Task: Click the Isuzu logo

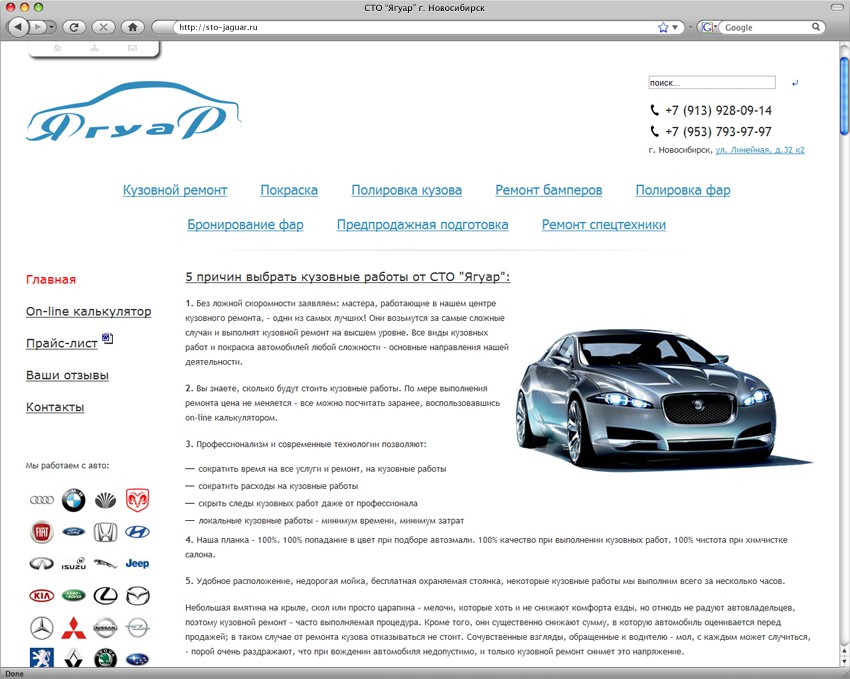Action: point(73,564)
